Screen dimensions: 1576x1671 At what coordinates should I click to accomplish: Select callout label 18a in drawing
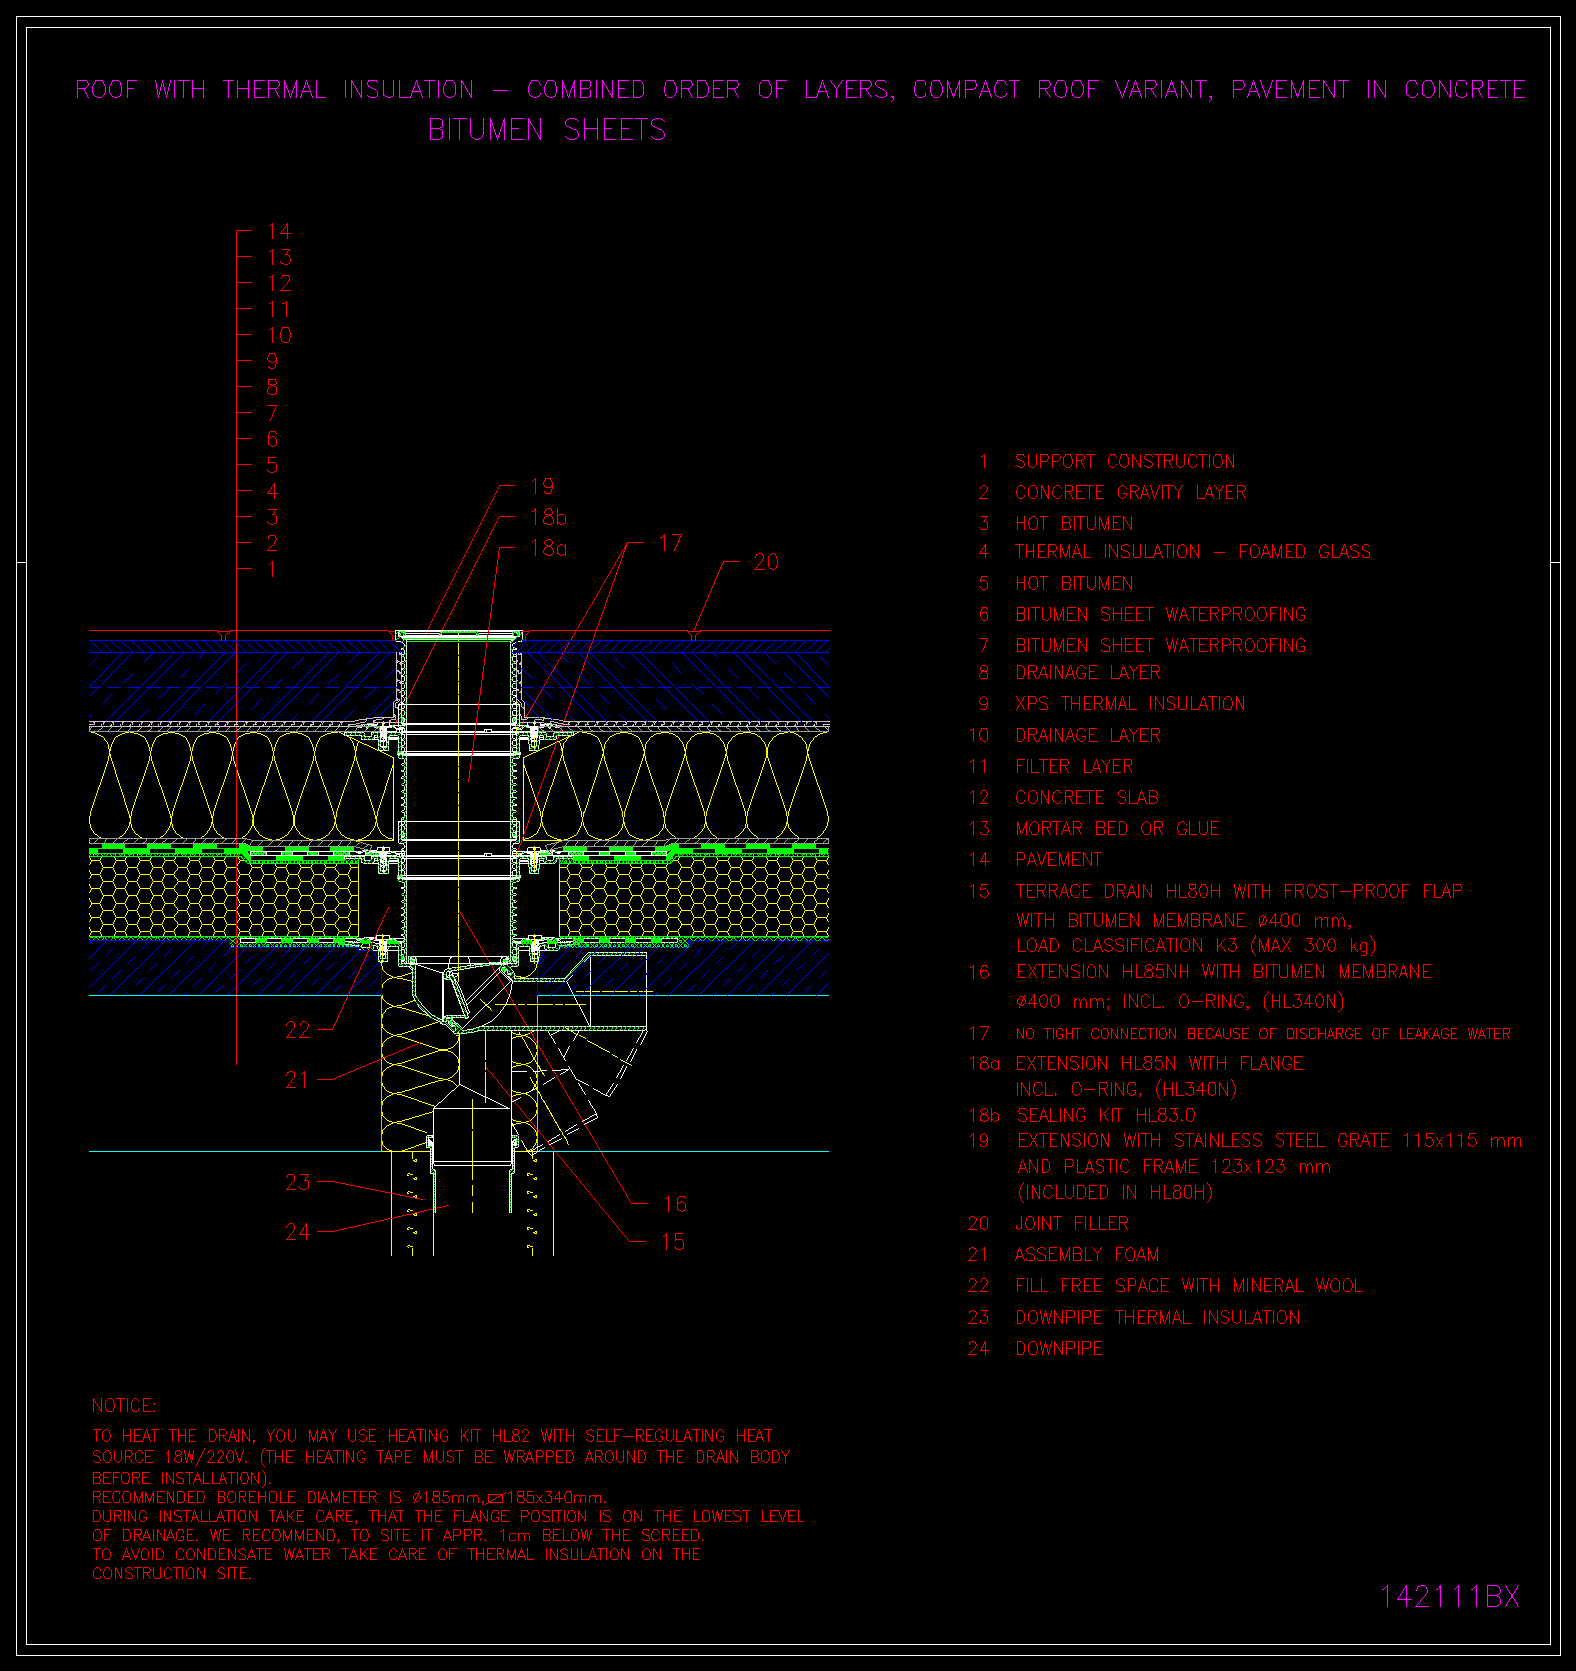pyautogui.click(x=548, y=547)
